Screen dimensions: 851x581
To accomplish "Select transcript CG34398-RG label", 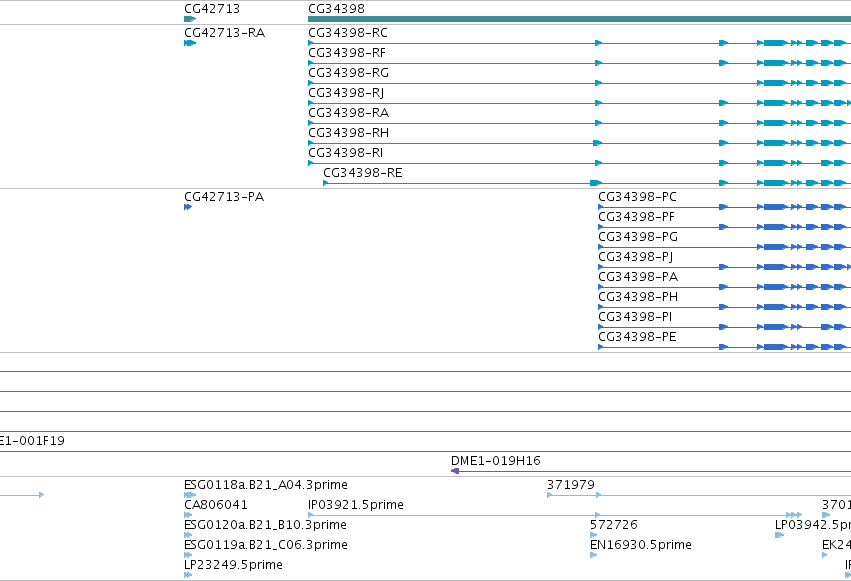I will 348,73.
